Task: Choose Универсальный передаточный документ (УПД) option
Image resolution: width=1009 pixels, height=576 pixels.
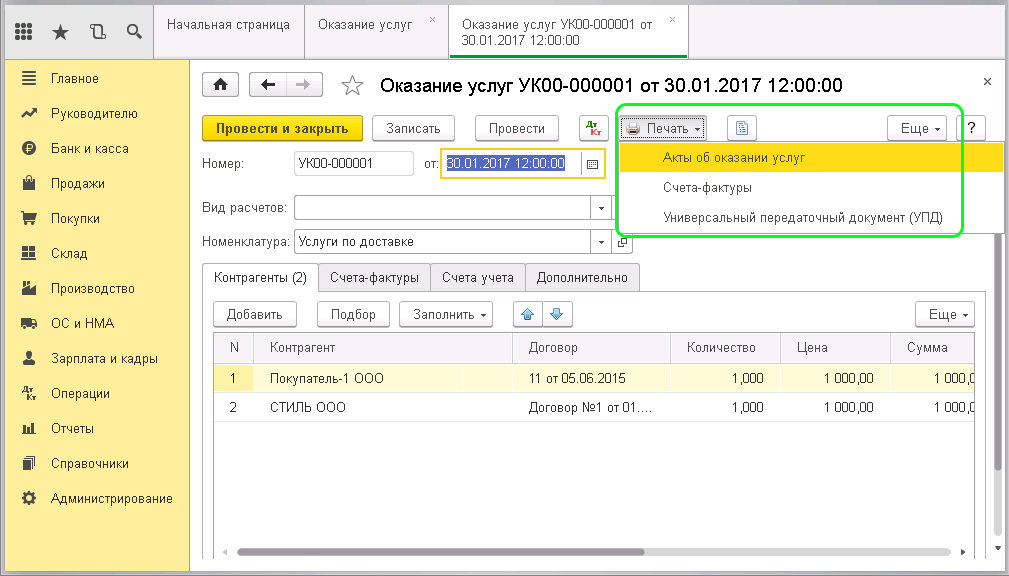Action: (x=811, y=217)
